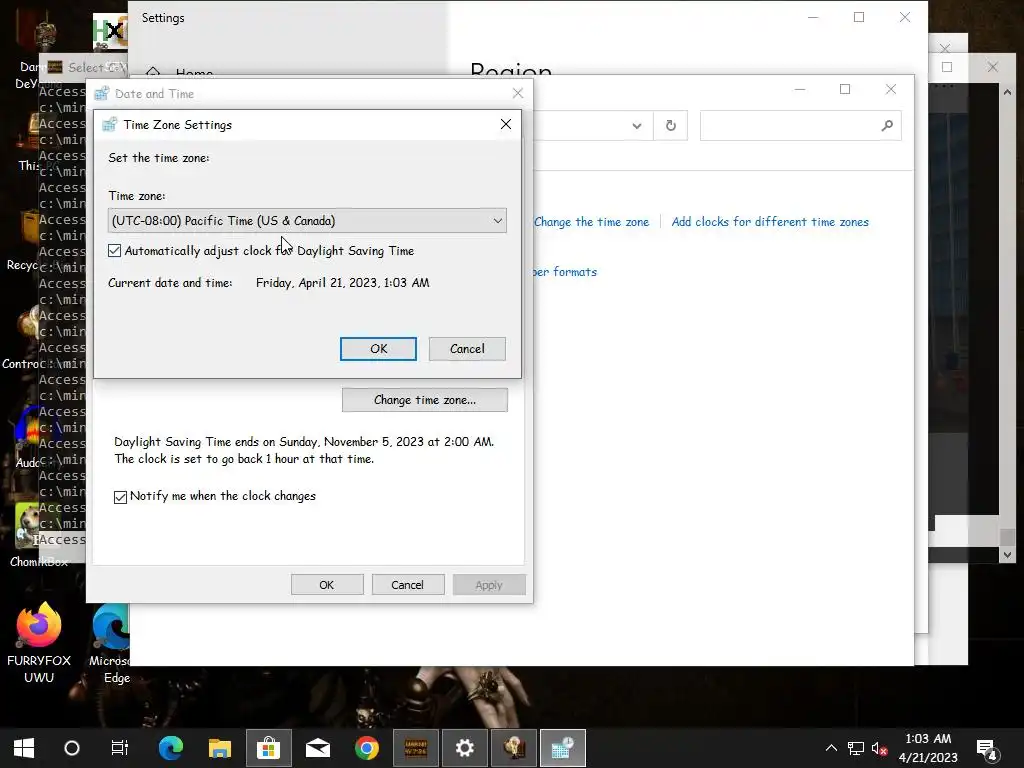Click OK in Date and Time dialog

tap(327, 585)
